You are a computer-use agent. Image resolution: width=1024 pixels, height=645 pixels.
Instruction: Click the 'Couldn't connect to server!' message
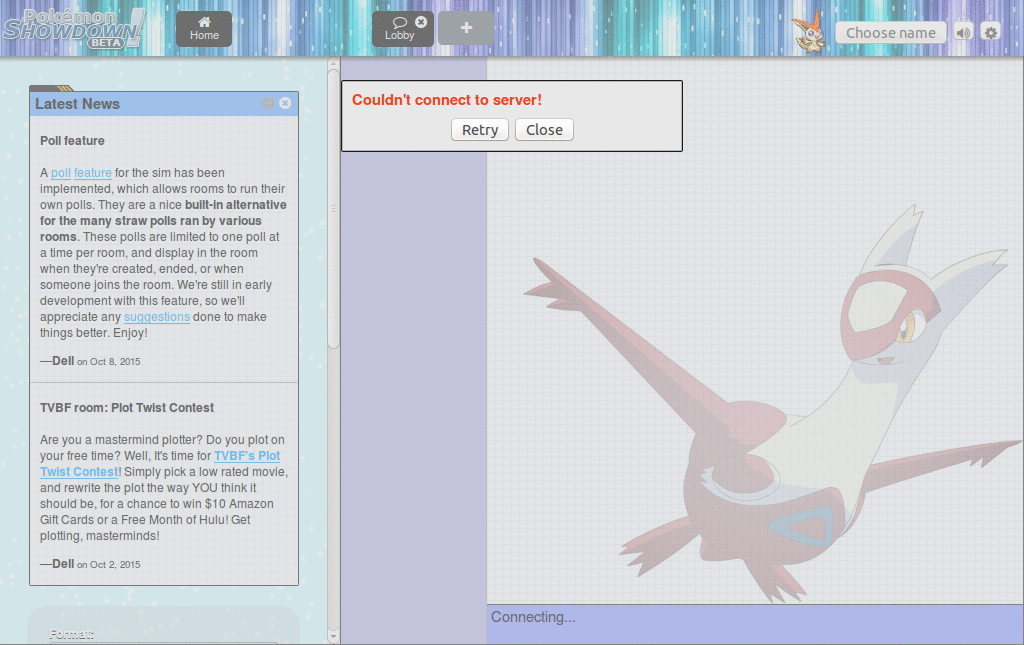[447, 100]
